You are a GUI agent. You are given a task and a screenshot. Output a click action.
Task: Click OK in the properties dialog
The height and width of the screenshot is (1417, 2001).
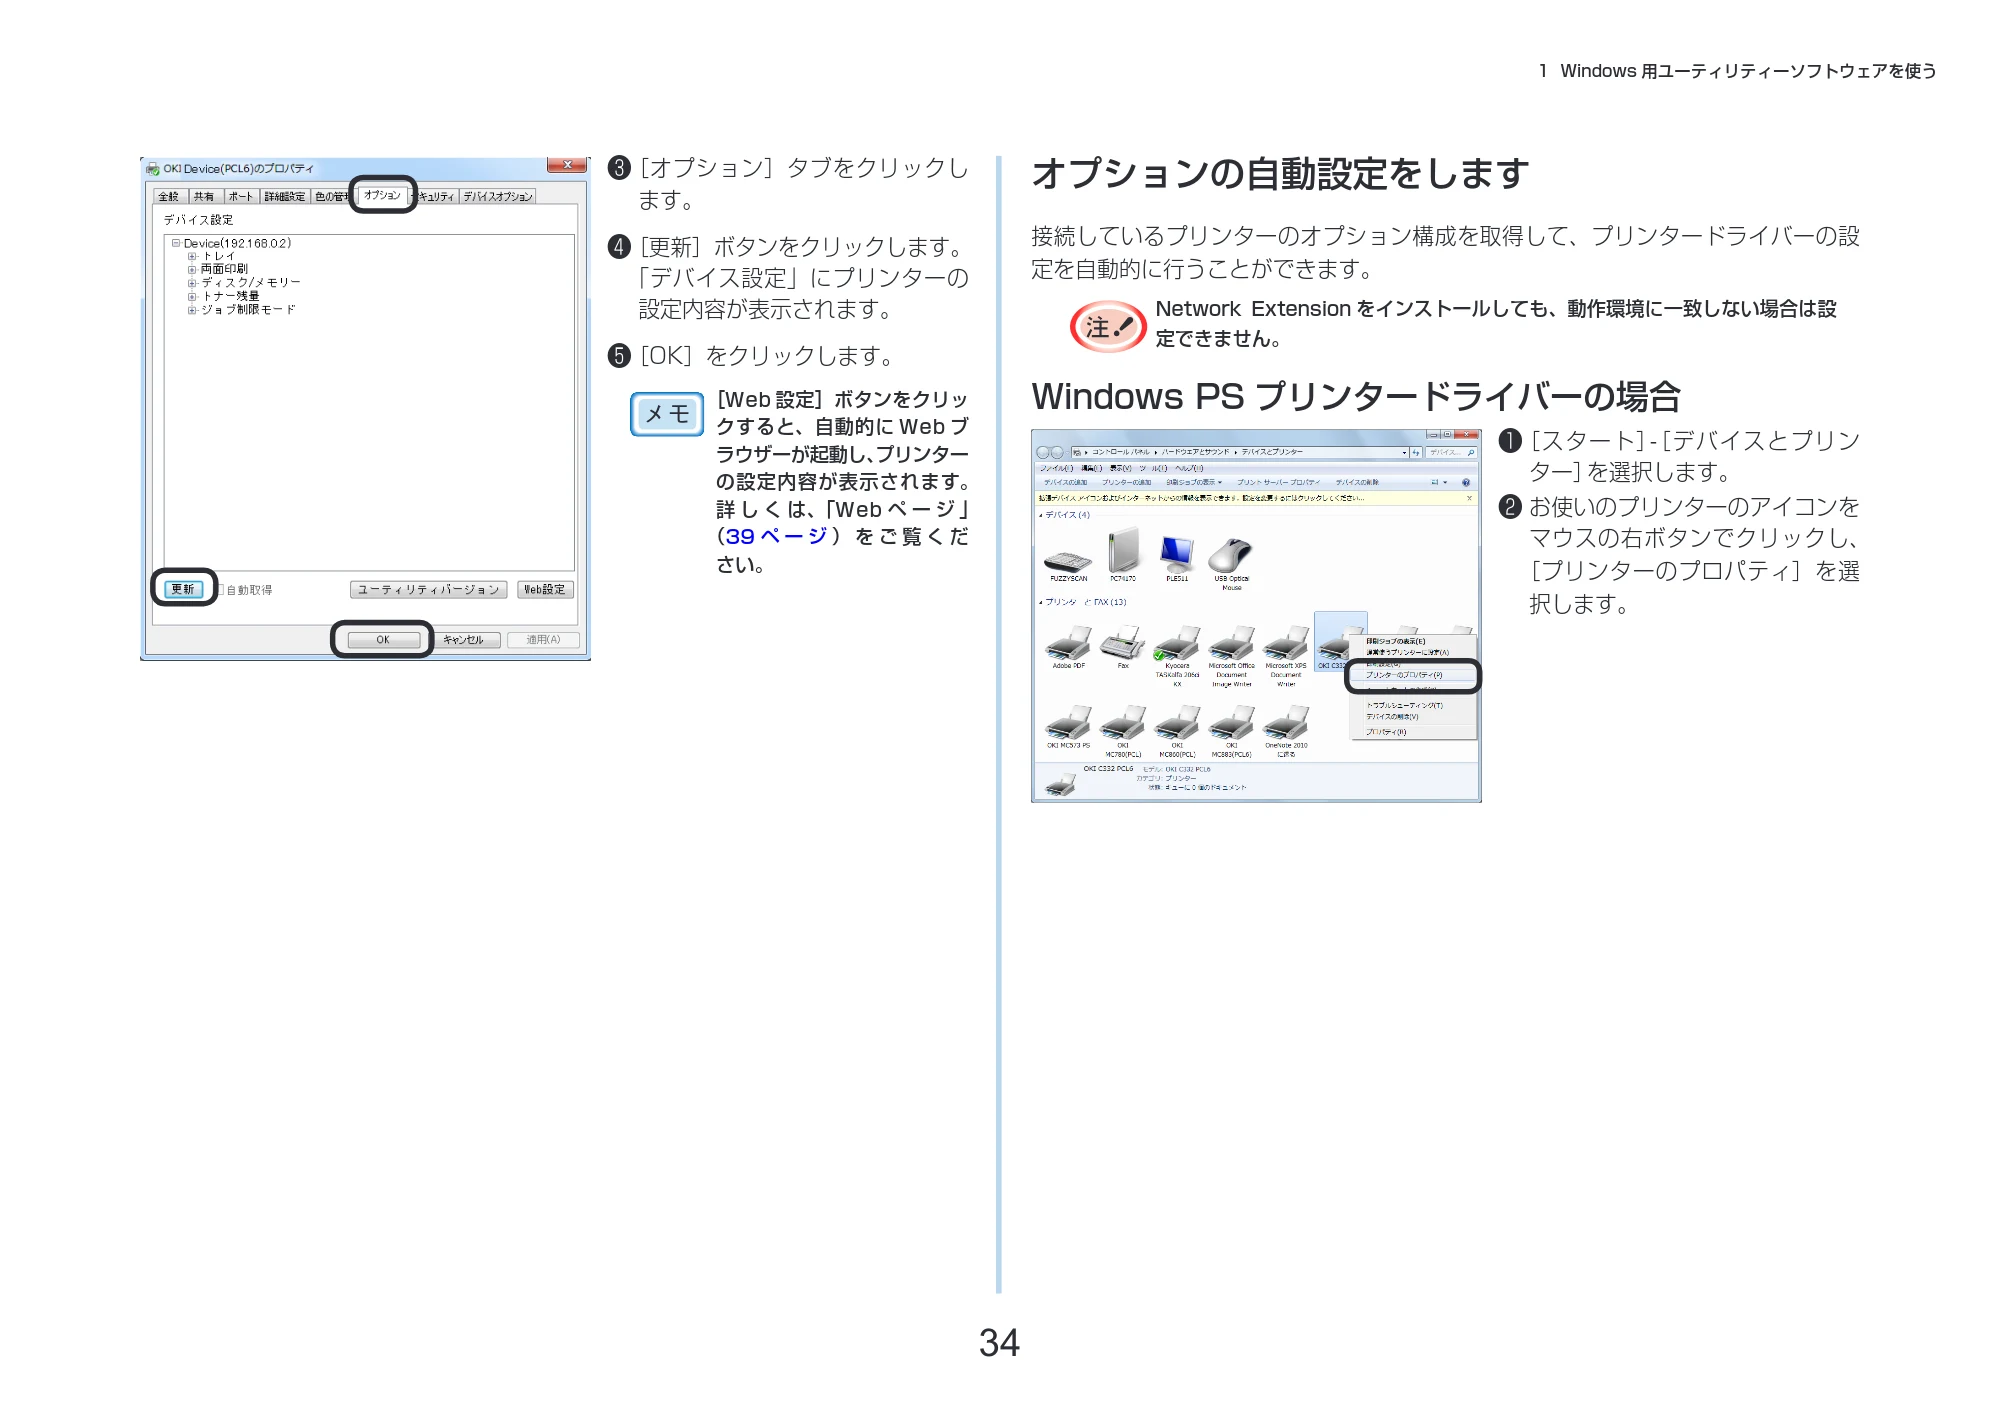click(x=383, y=640)
